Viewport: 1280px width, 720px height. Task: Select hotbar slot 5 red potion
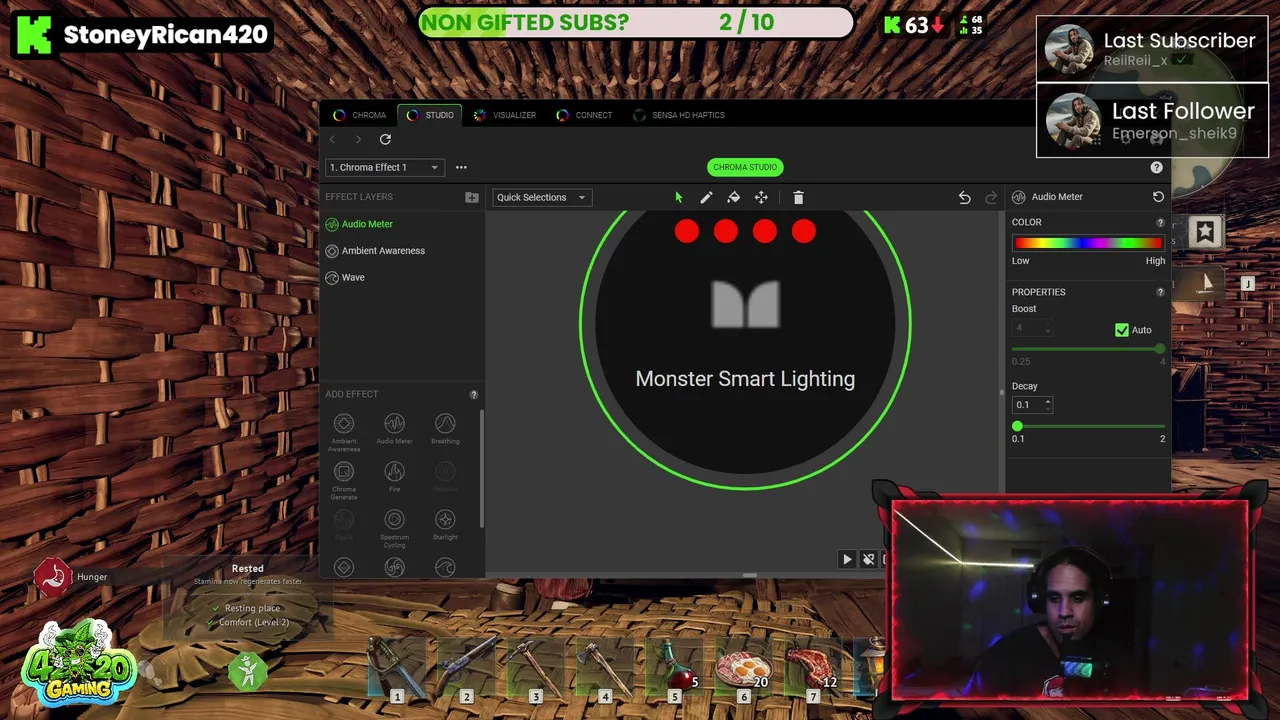click(x=677, y=668)
